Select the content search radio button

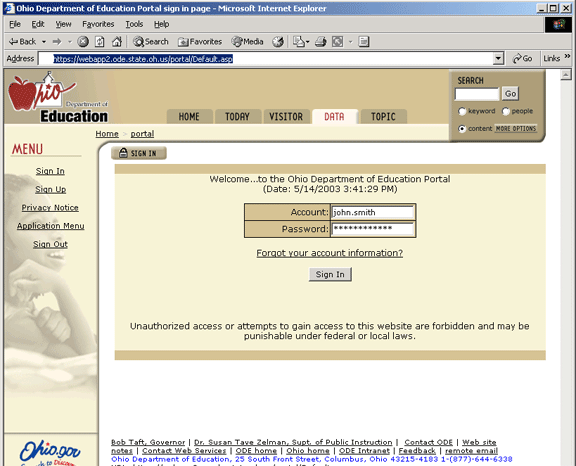point(462,129)
